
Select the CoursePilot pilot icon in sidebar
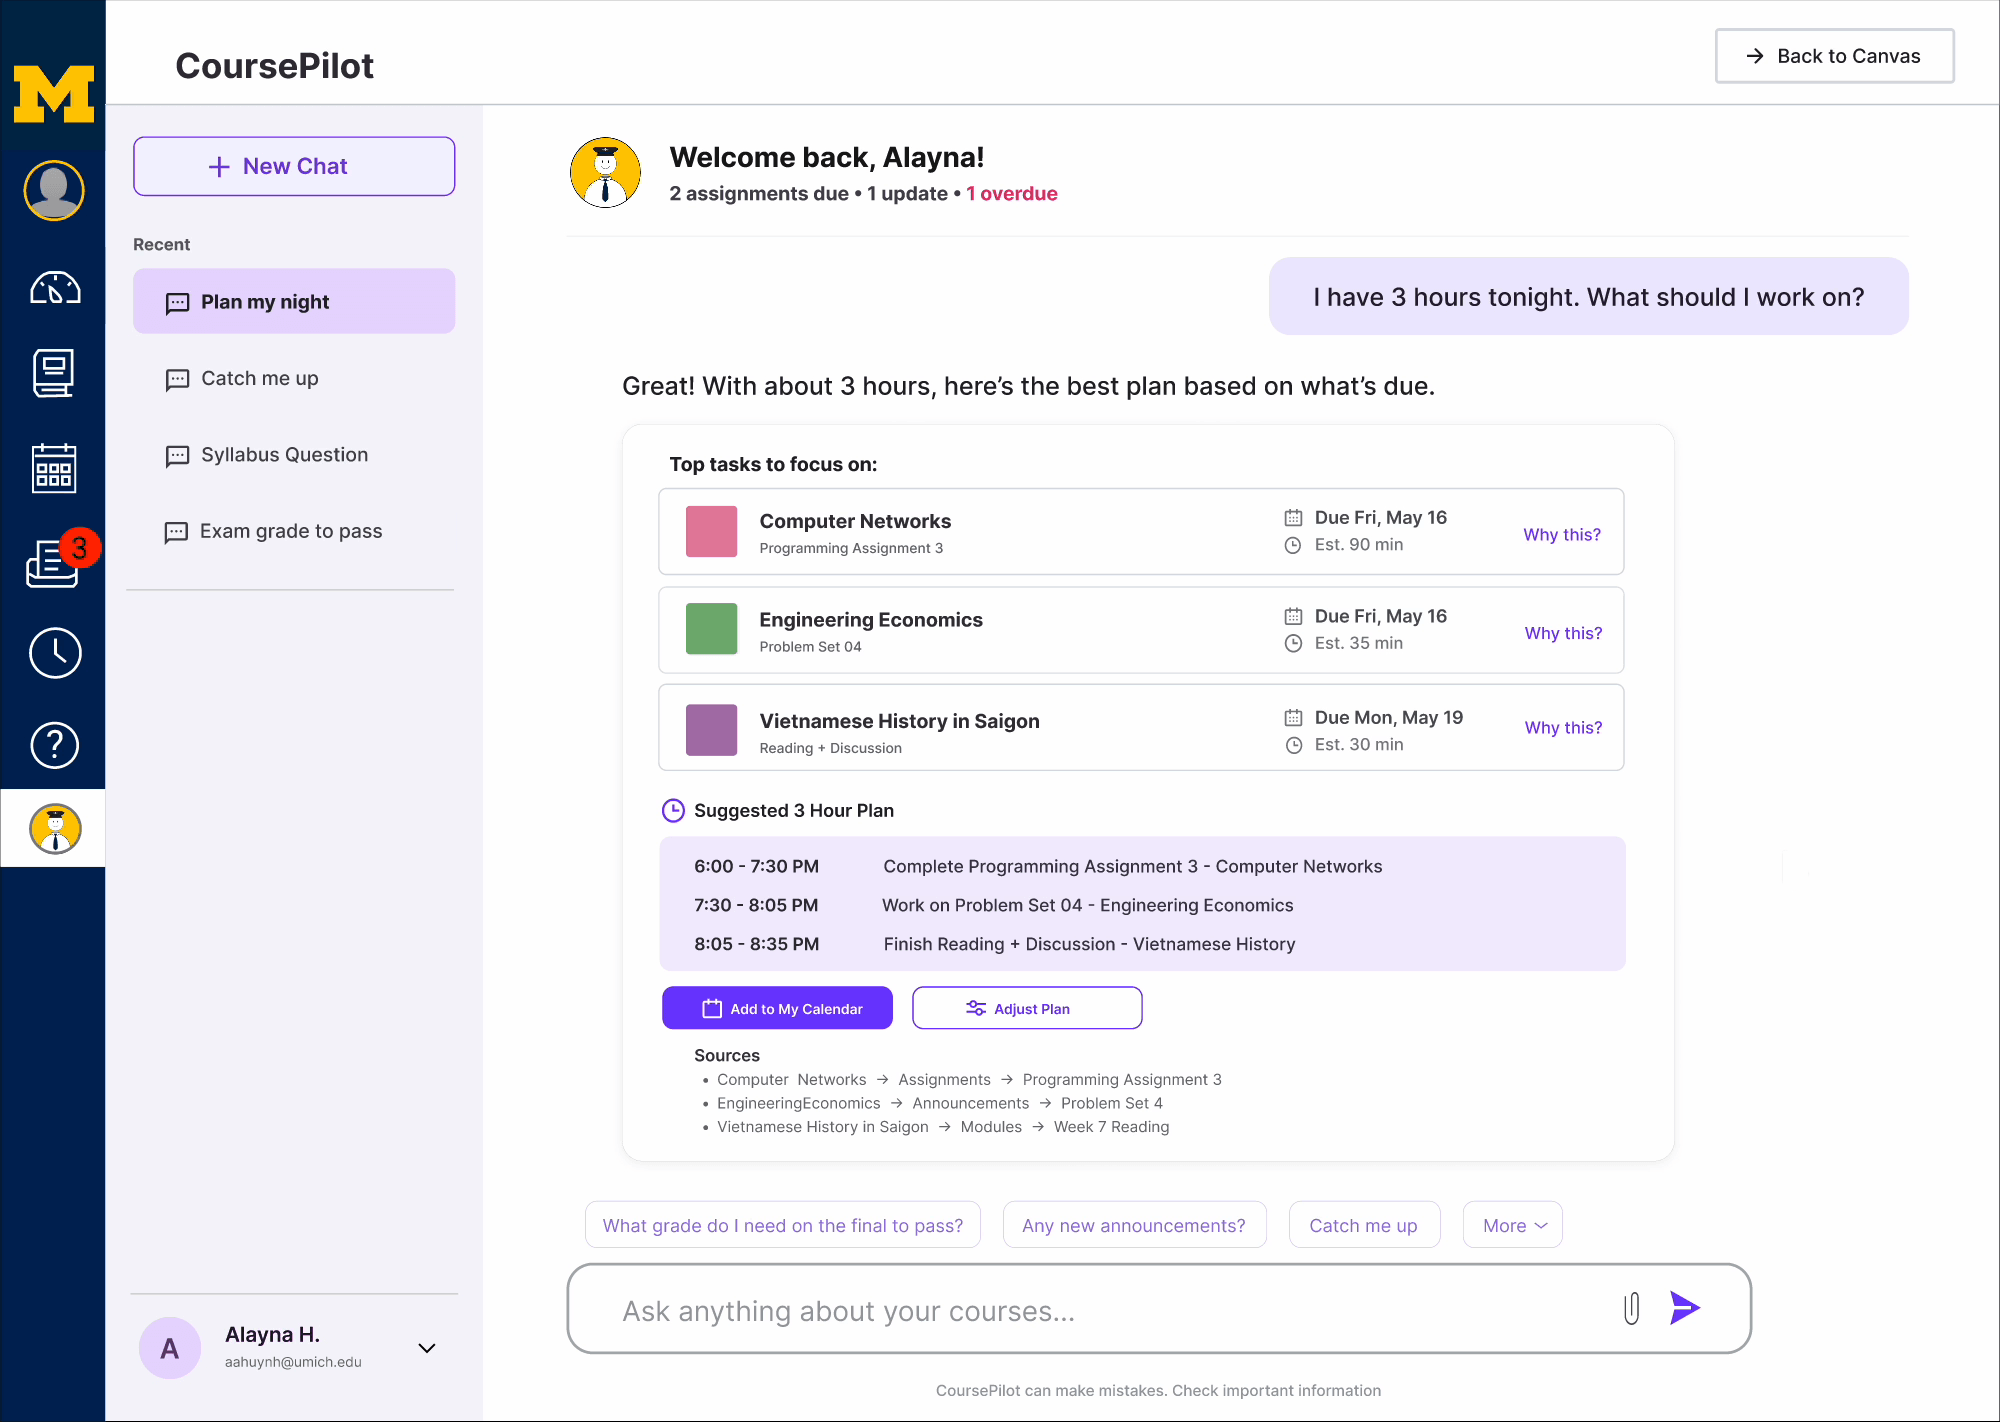pos(55,829)
